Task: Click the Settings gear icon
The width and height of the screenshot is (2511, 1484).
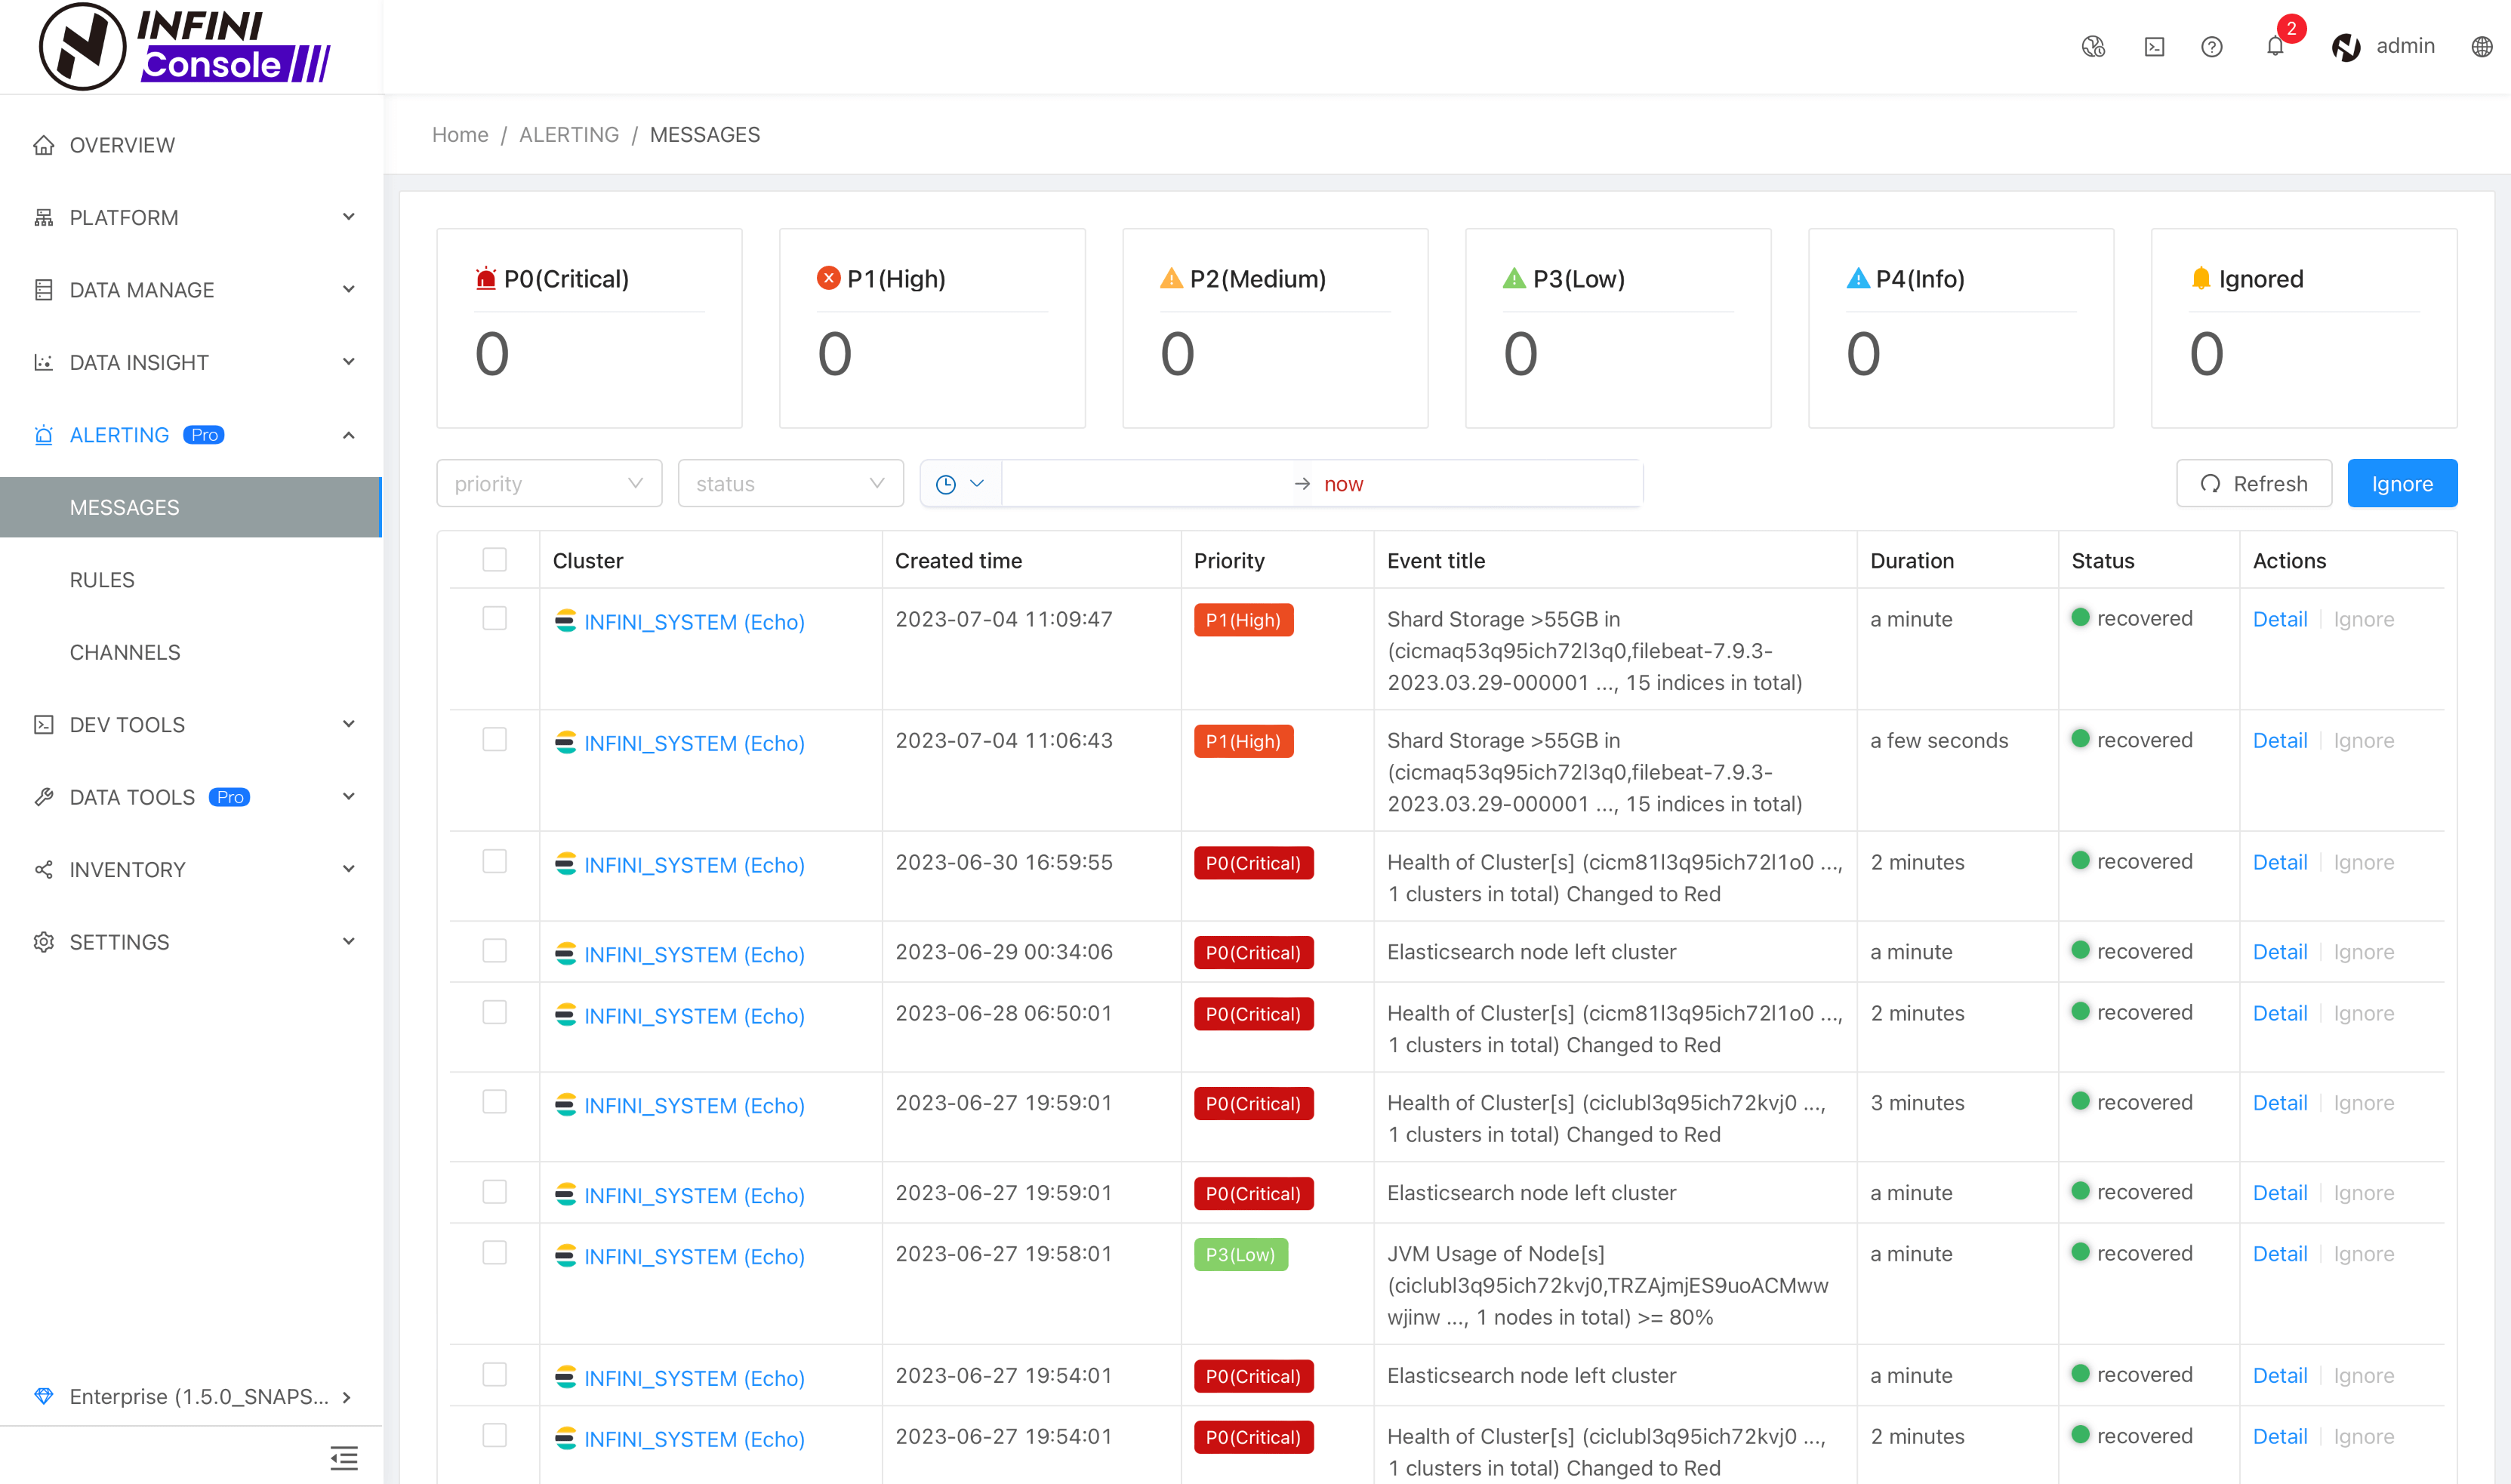Action: (x=43, y=942)
